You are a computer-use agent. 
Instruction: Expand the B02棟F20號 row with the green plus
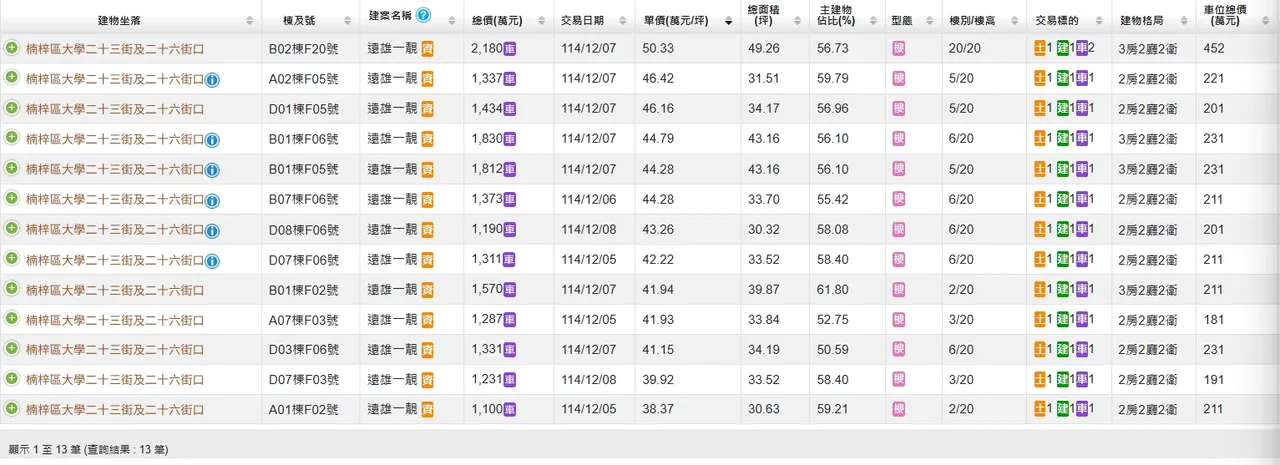(x=12, y=48)
